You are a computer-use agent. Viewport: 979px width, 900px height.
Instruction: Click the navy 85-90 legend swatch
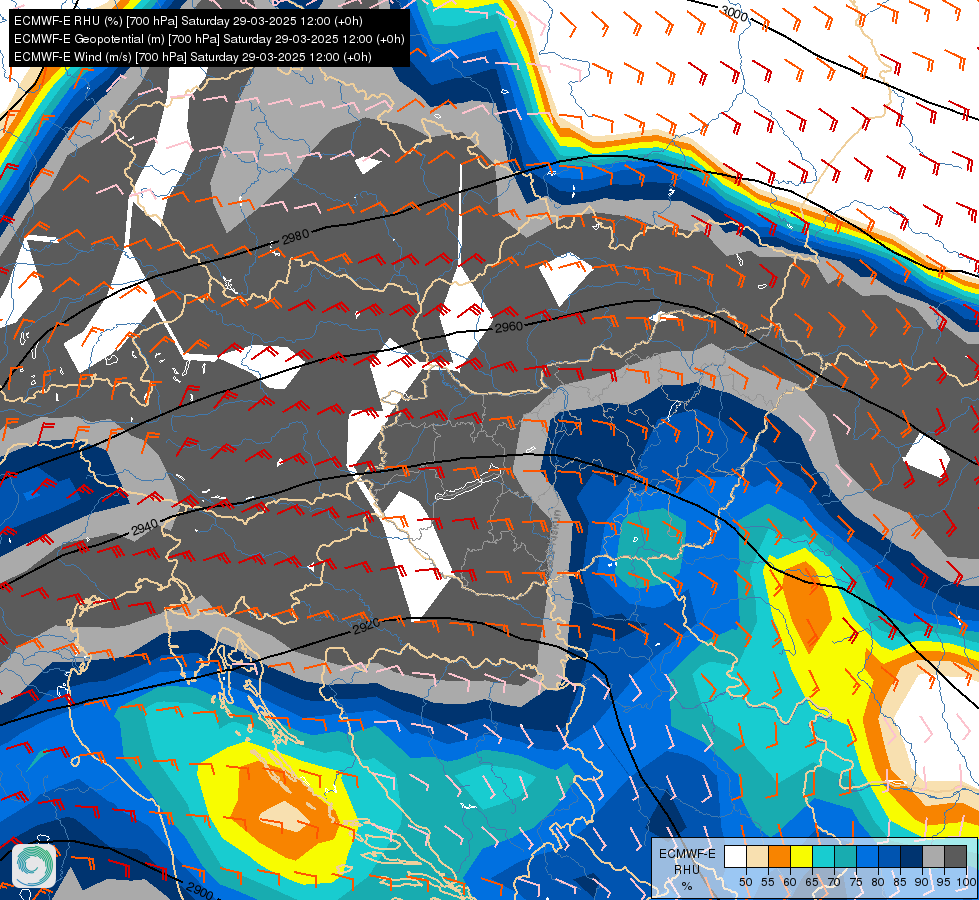pyautogui.click(x=912, y=856)
